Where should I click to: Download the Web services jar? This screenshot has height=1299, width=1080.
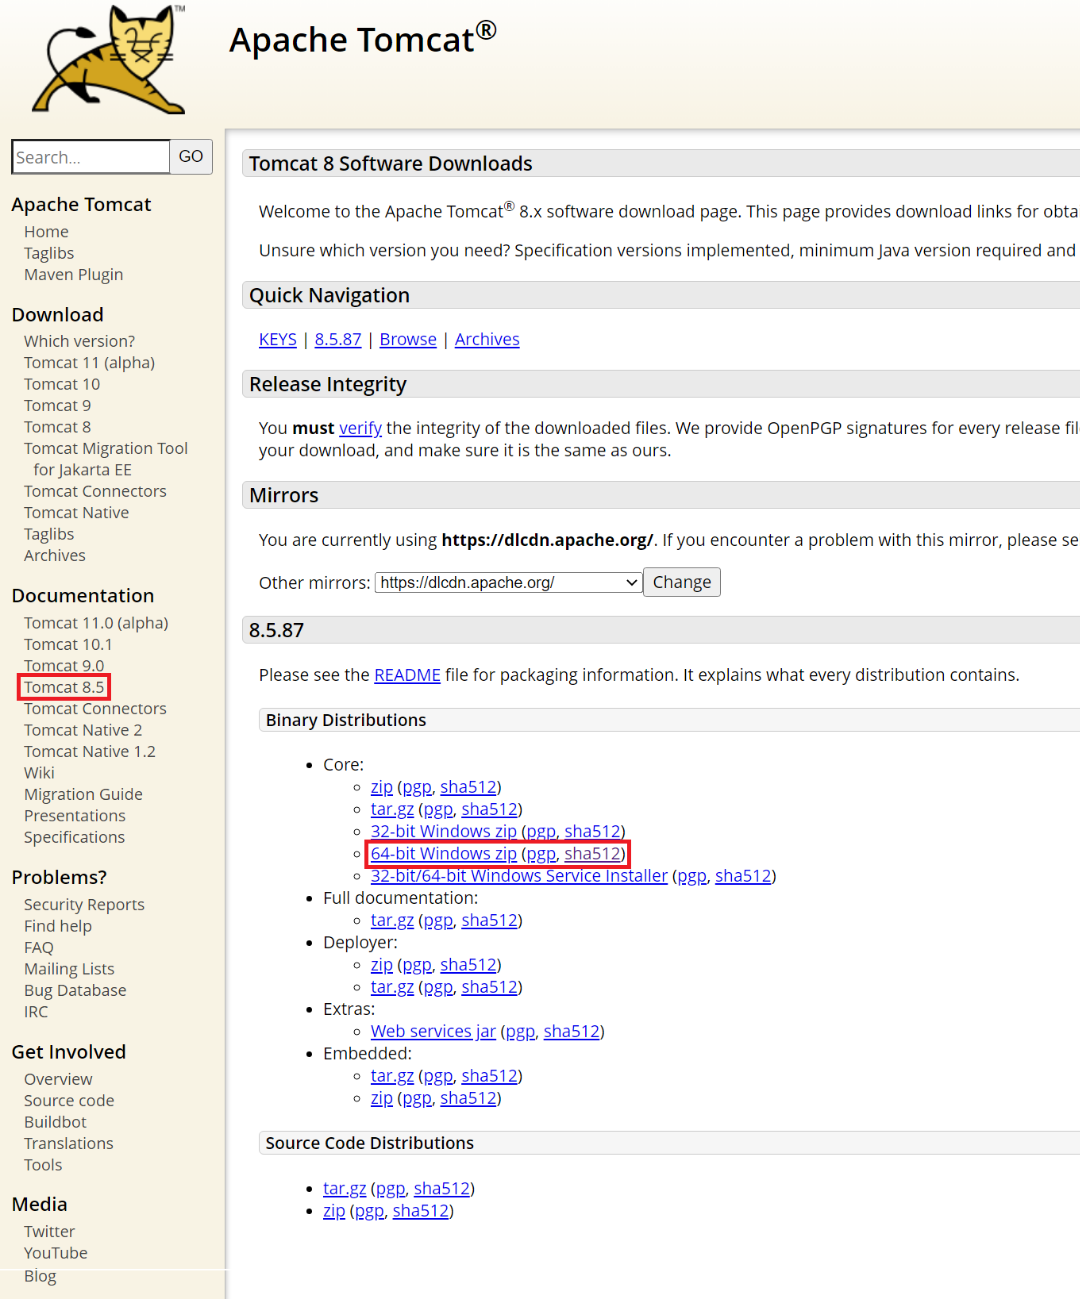pyautogui.click(x=433, y=1032)
